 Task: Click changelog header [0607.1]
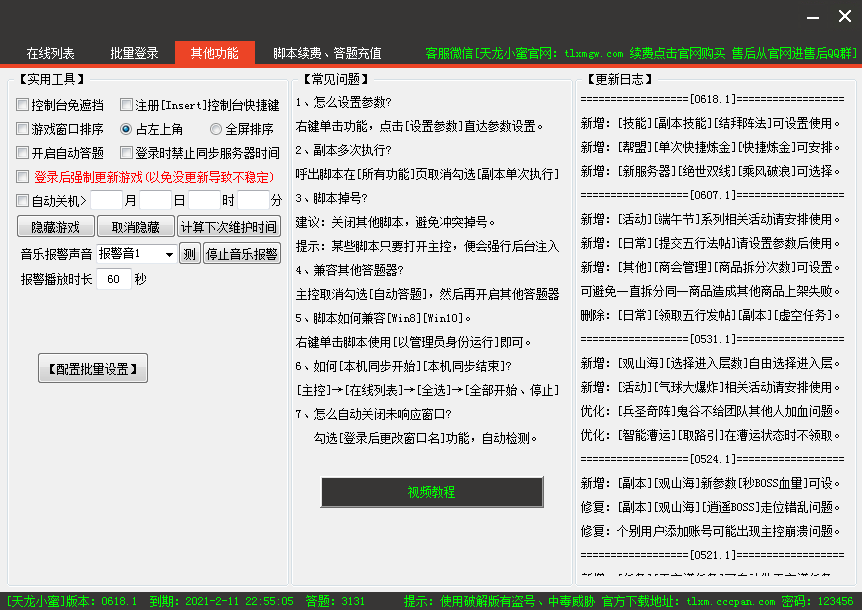click(x=712, y=195)
